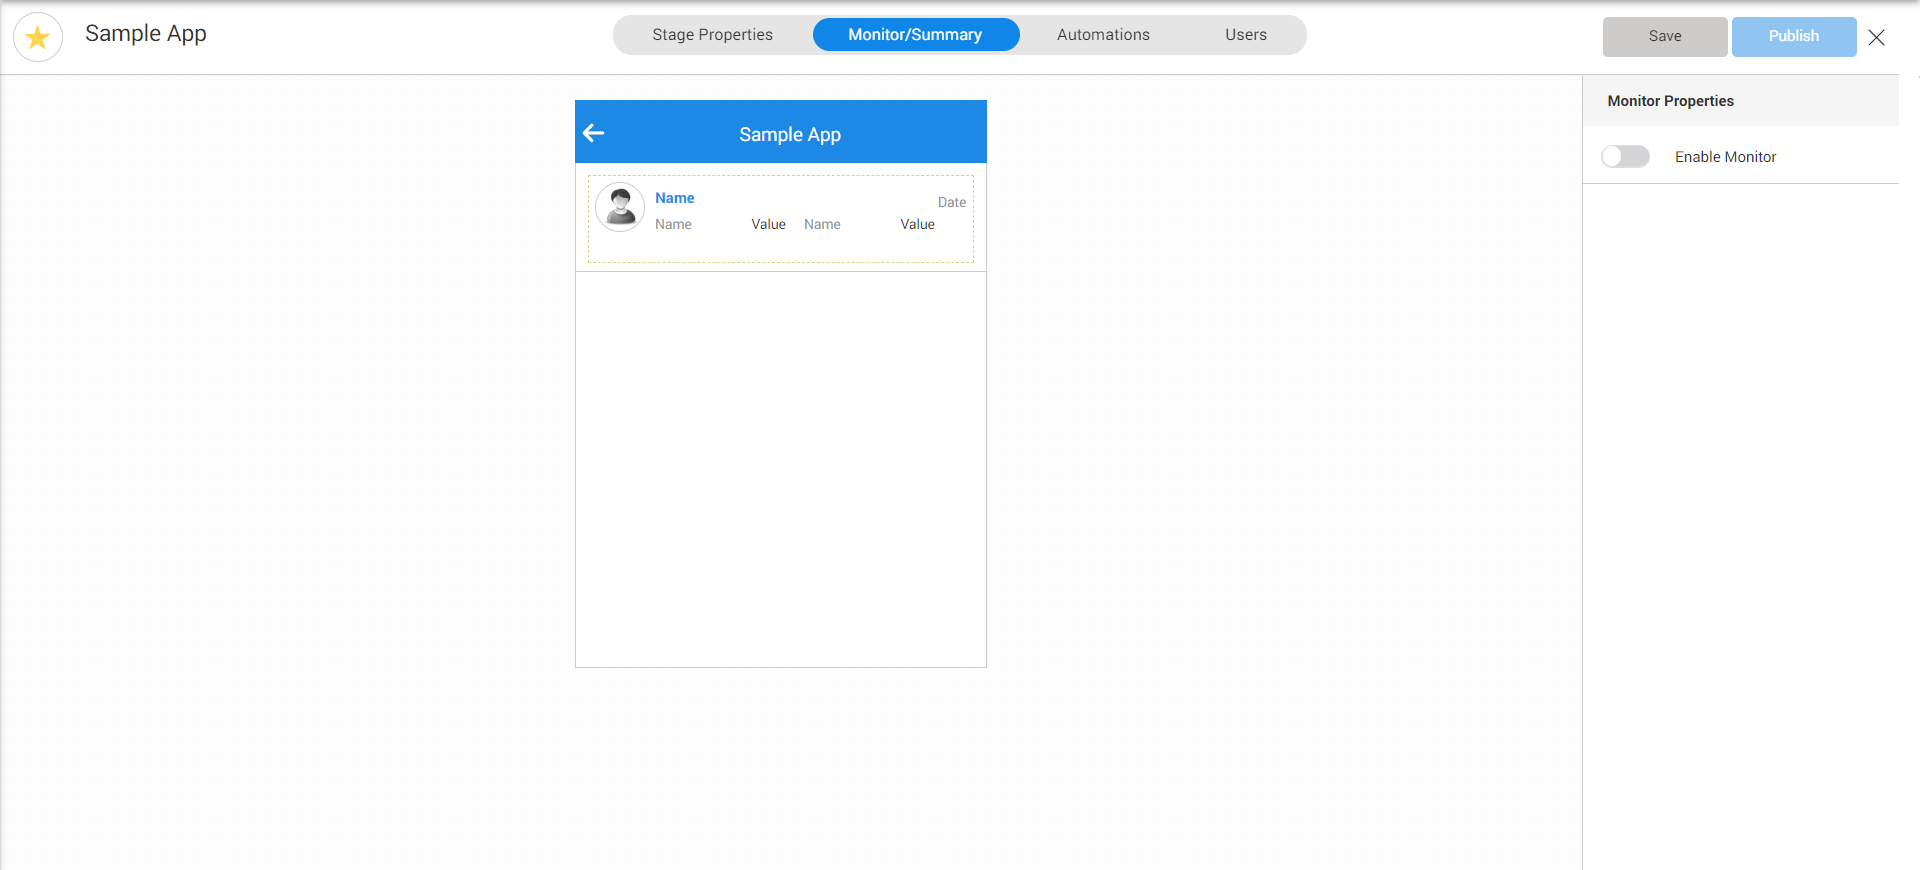Click the right gray Name label
The height and width of the screenshot is (870, 1920).
[x=822, y=224]
